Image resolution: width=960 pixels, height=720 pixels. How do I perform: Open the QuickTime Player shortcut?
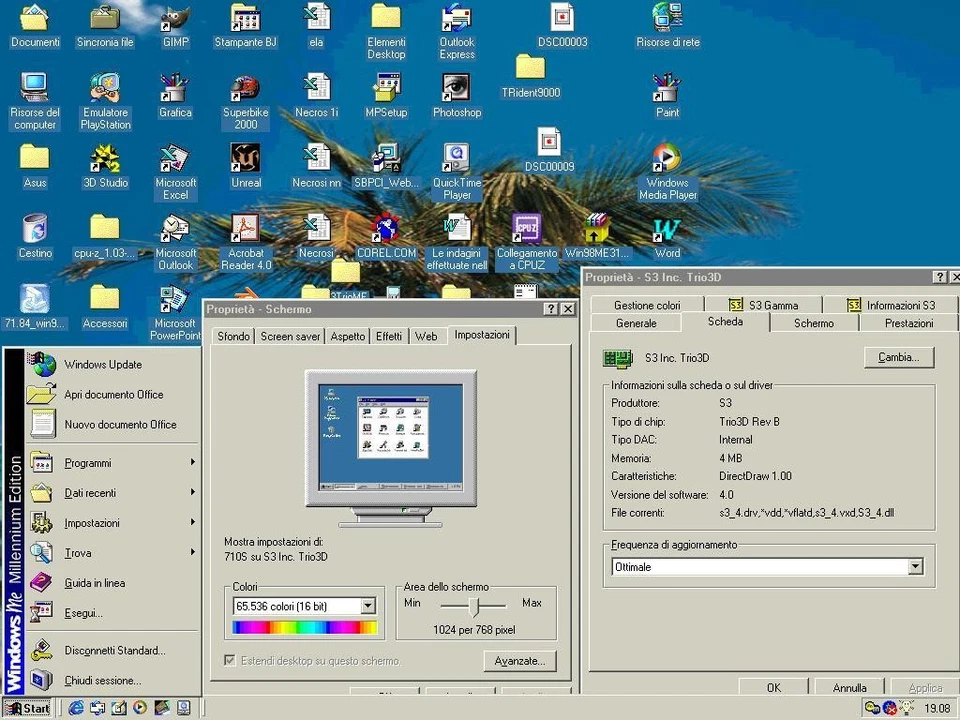click(x=456, y=160)
